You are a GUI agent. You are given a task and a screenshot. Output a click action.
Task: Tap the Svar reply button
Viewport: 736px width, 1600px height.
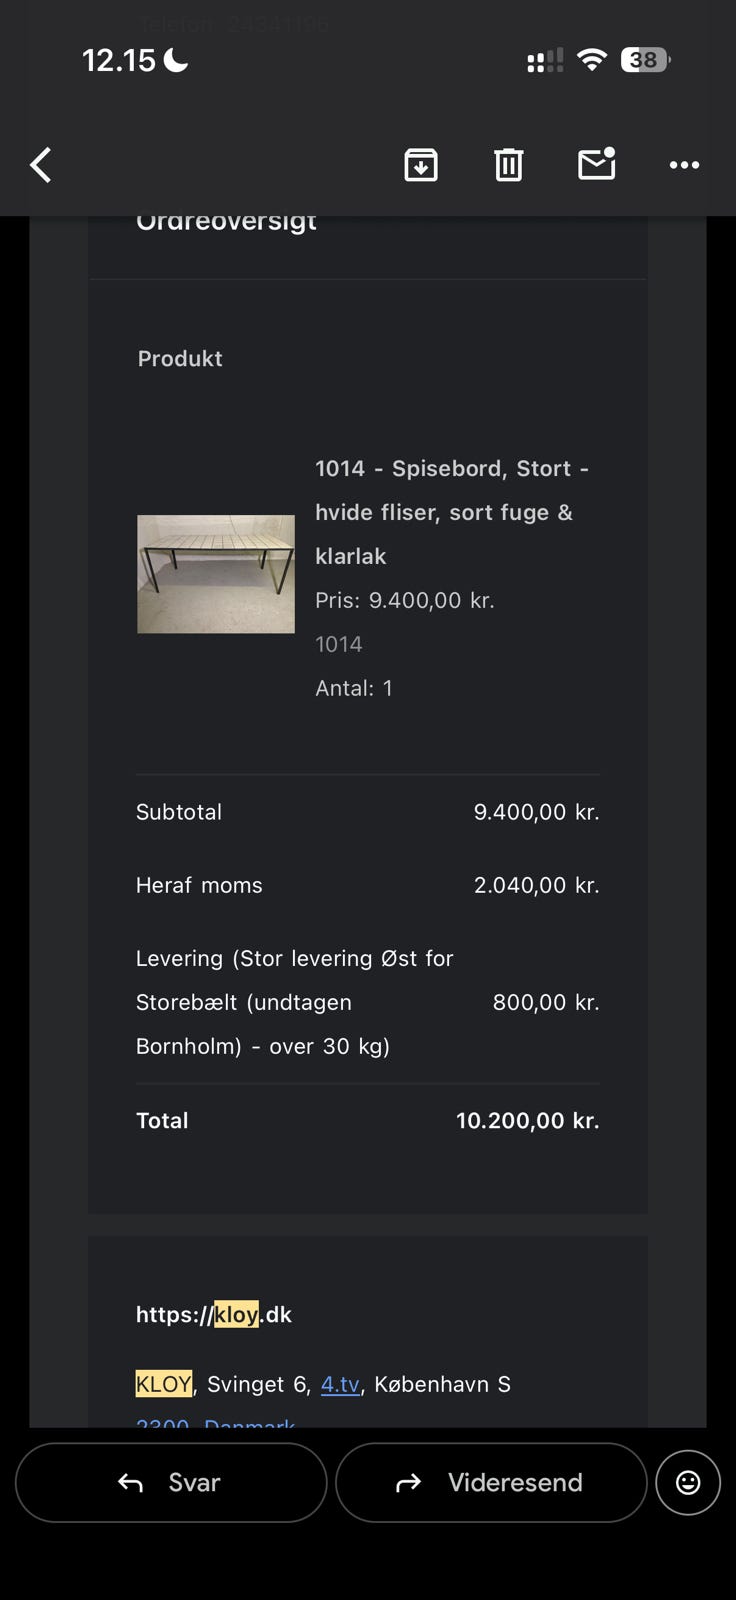[x=171, y=1482]
